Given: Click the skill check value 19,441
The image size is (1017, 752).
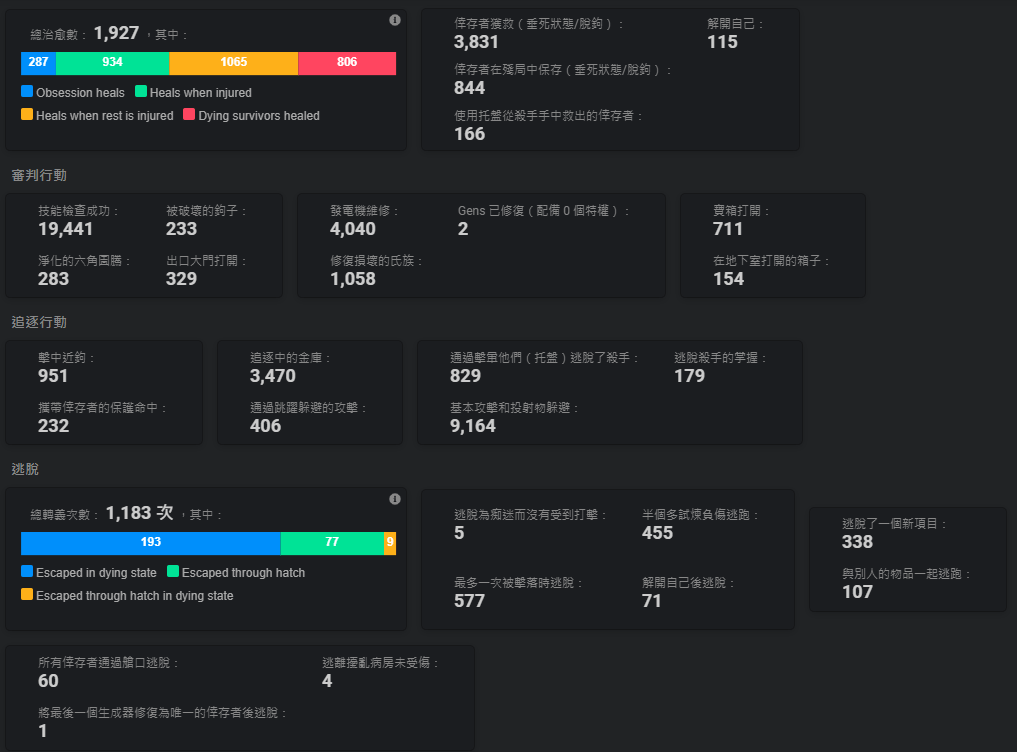Looking at the screenshot, I should point(66,229).
